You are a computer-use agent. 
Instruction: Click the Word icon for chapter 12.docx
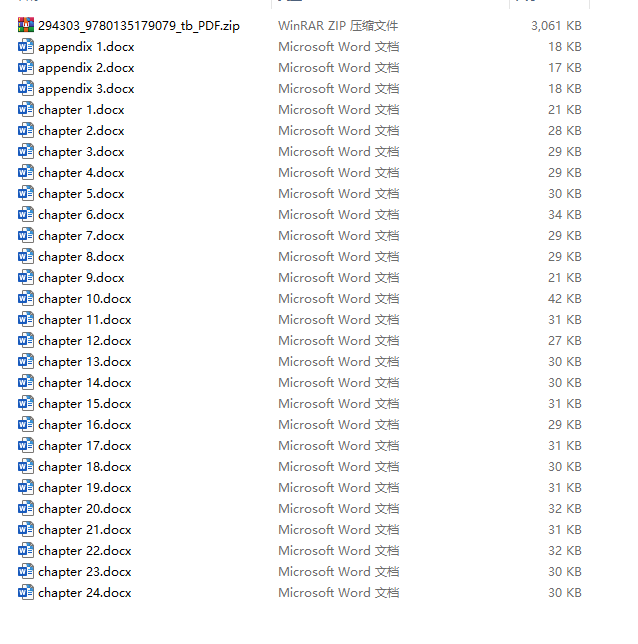point(26,340)
